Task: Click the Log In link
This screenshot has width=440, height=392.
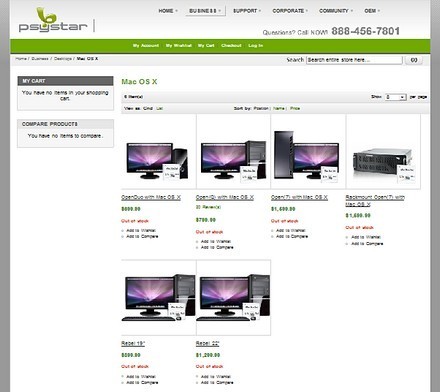Action: pyautogui.click(x=256, y=45)
